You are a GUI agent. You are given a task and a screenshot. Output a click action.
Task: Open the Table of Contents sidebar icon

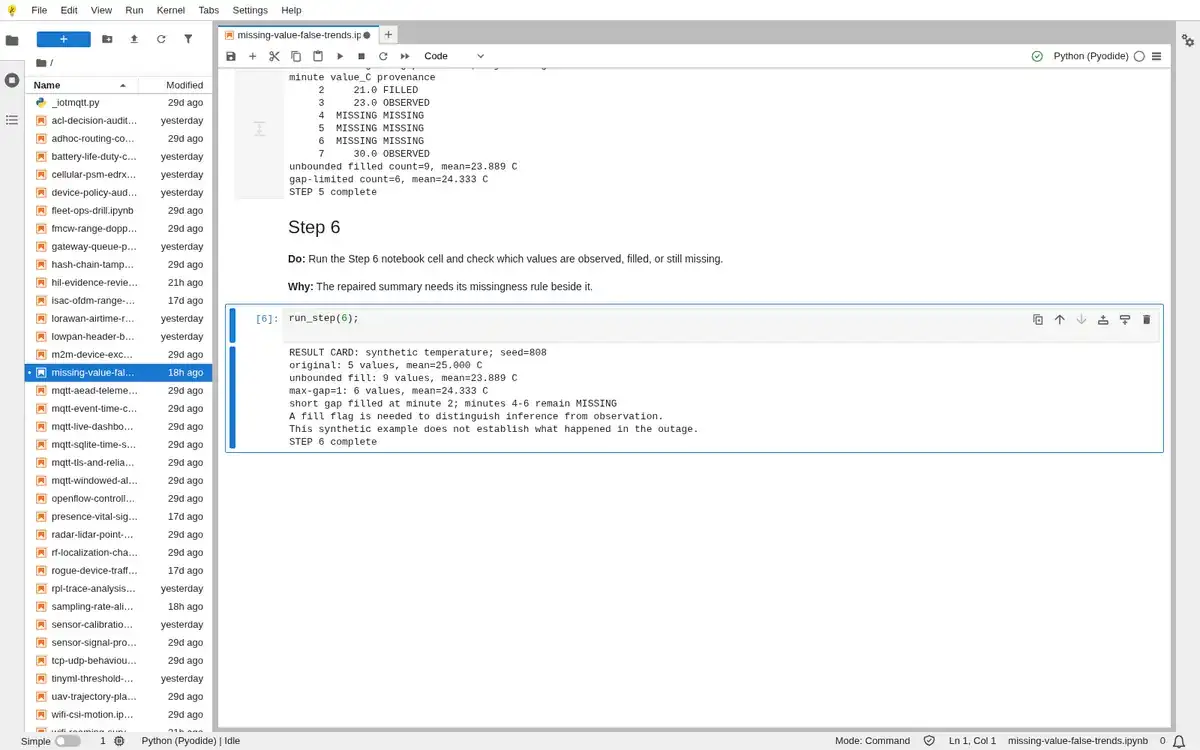click(12, 120)
